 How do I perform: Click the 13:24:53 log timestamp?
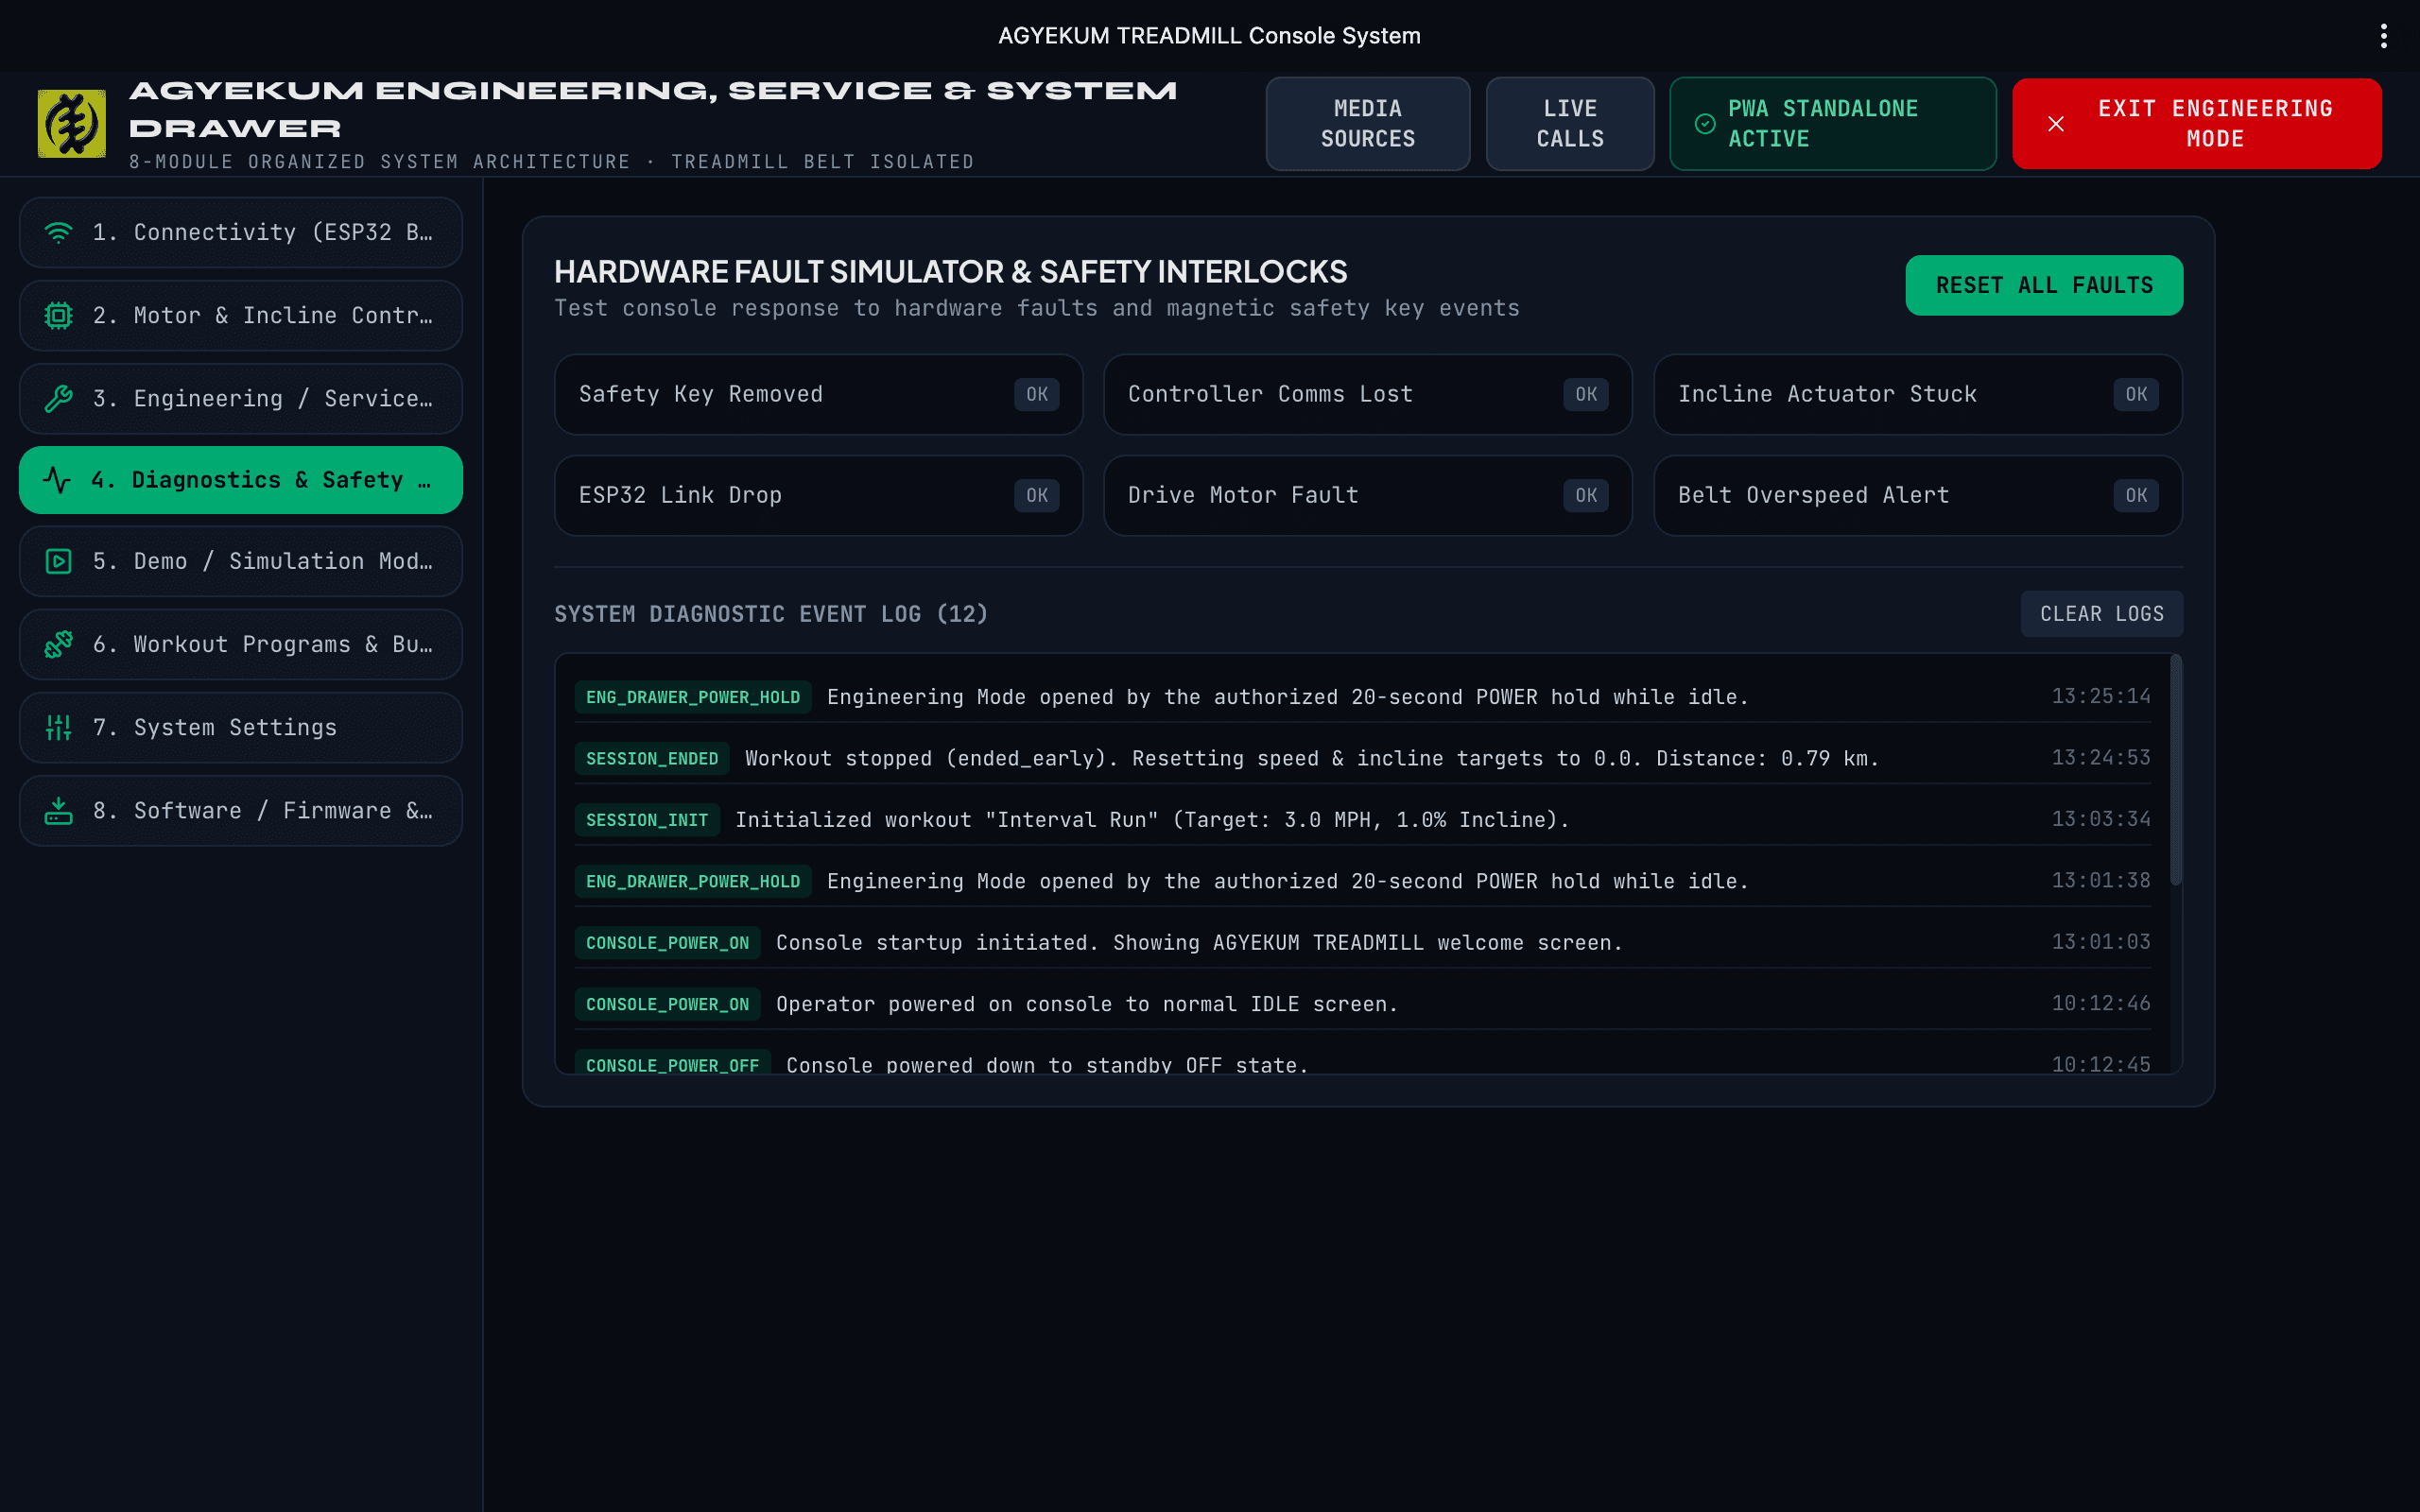pos(2101,758)
